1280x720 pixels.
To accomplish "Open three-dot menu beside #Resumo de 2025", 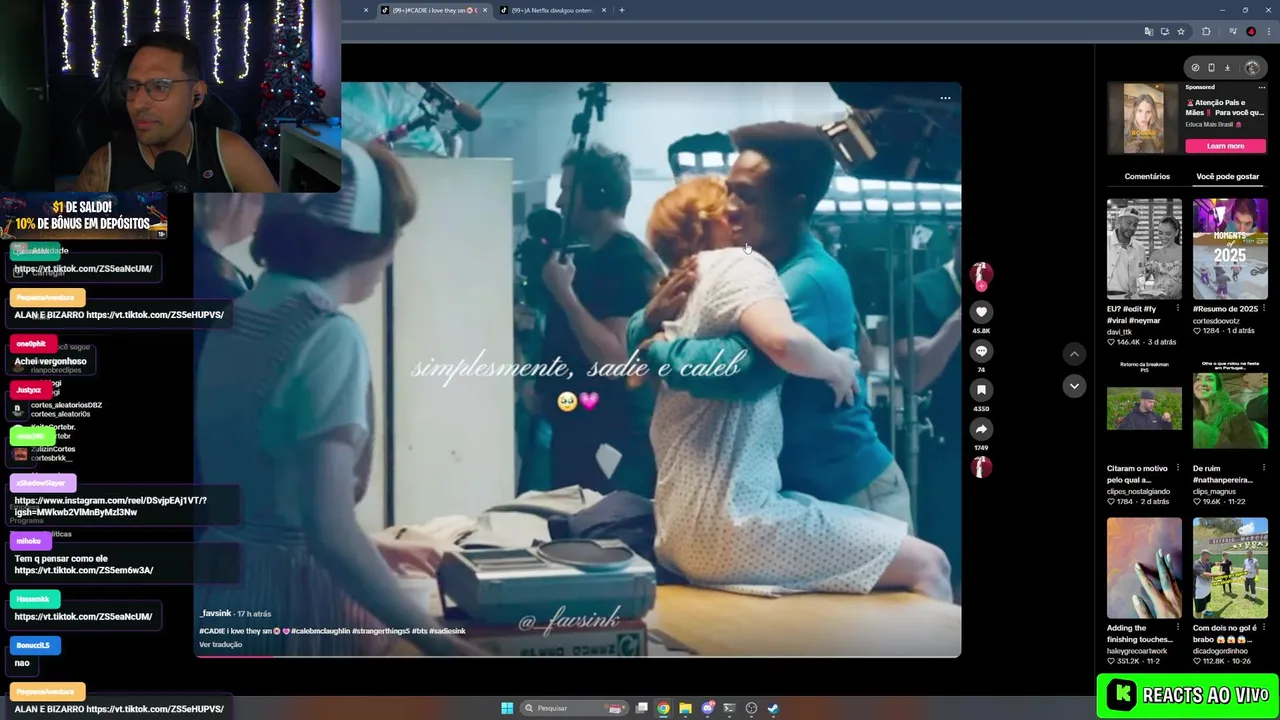I will (1263, 308).
